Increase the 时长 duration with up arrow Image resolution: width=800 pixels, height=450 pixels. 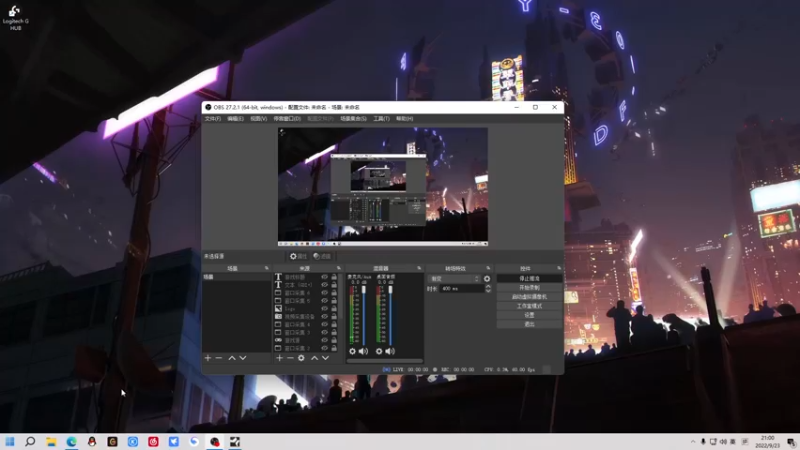tap(488, 286)
